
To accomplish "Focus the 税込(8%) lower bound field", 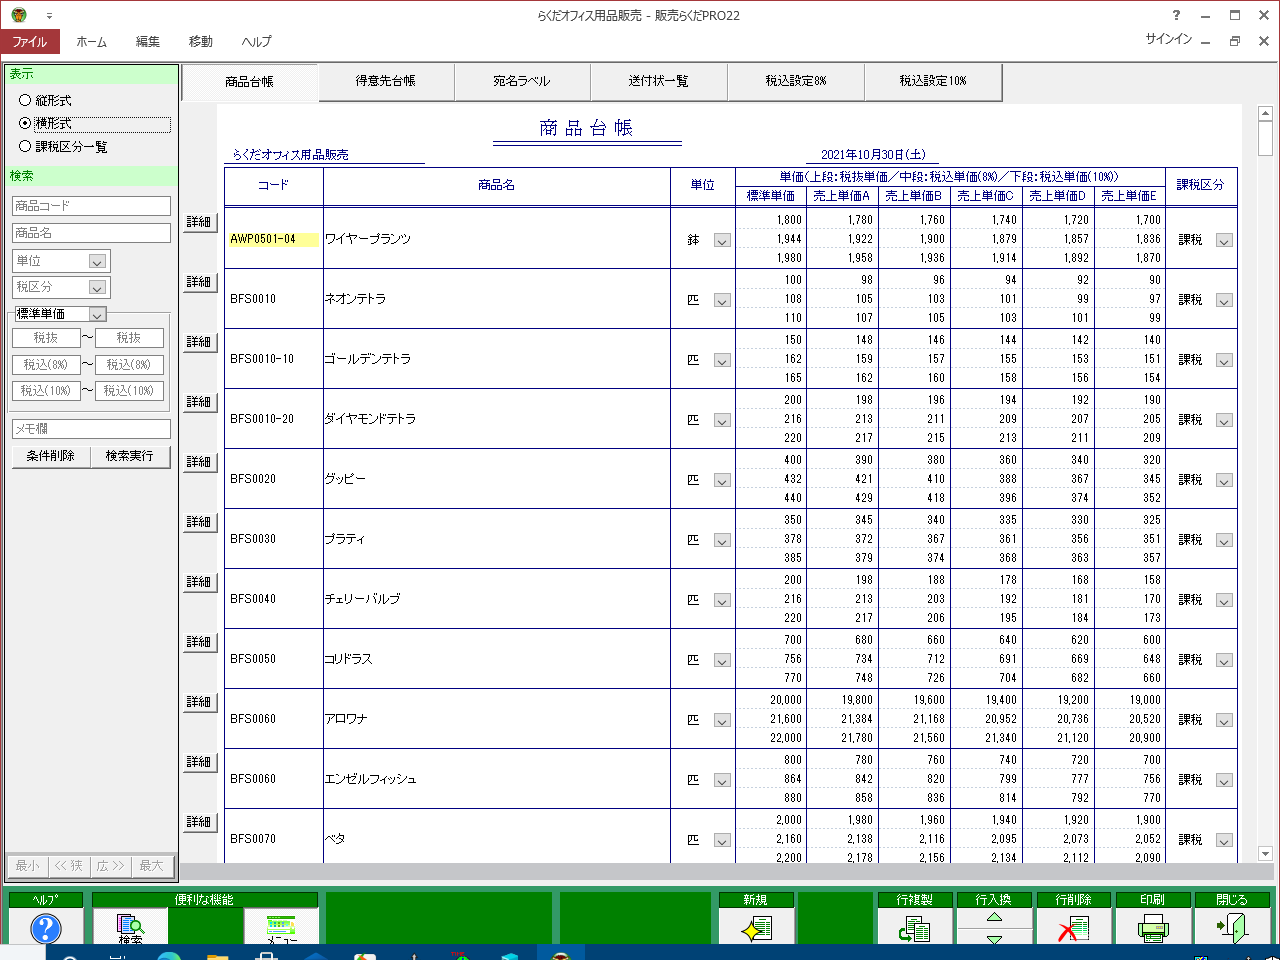I will tap(46, 365).
